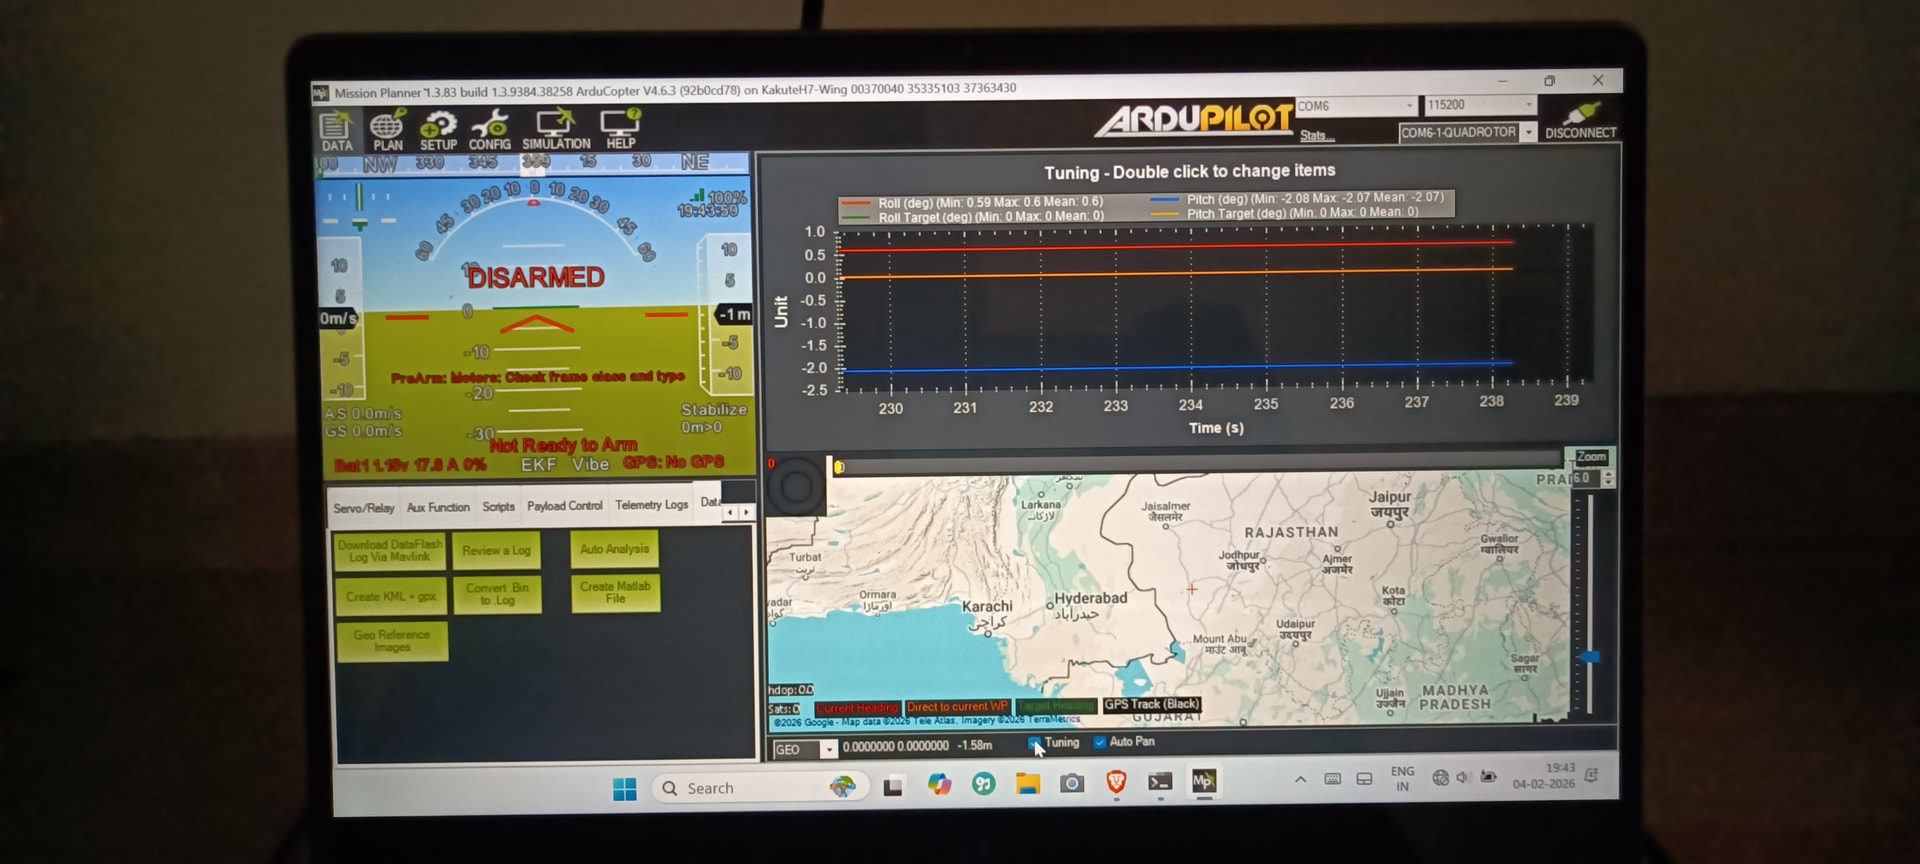Open the PLAN flight planner icon
The height and width of the screenshot is (864, 1920).
pyautogui.click(x=387, y=131)
